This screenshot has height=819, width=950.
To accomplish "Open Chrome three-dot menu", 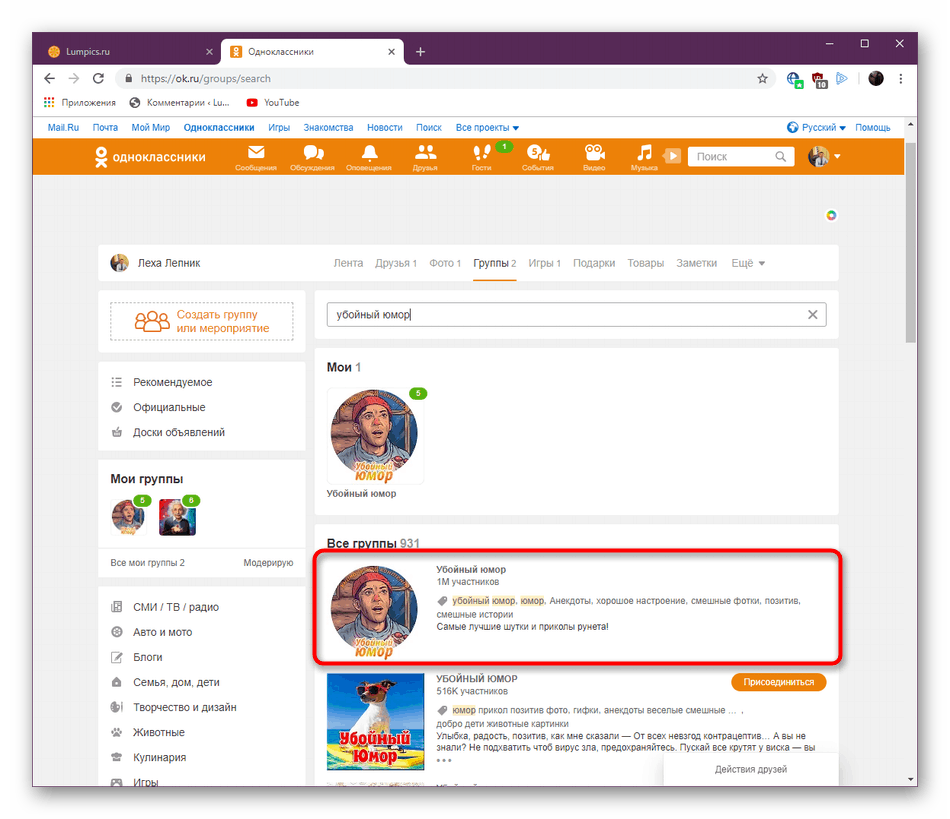I will click(901, 78).
